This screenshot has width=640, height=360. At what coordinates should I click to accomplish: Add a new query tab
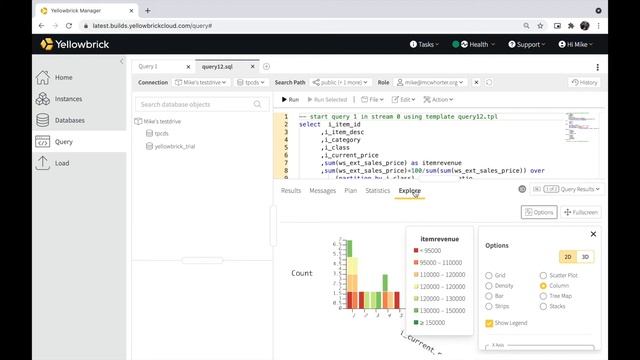click(266, 66)
